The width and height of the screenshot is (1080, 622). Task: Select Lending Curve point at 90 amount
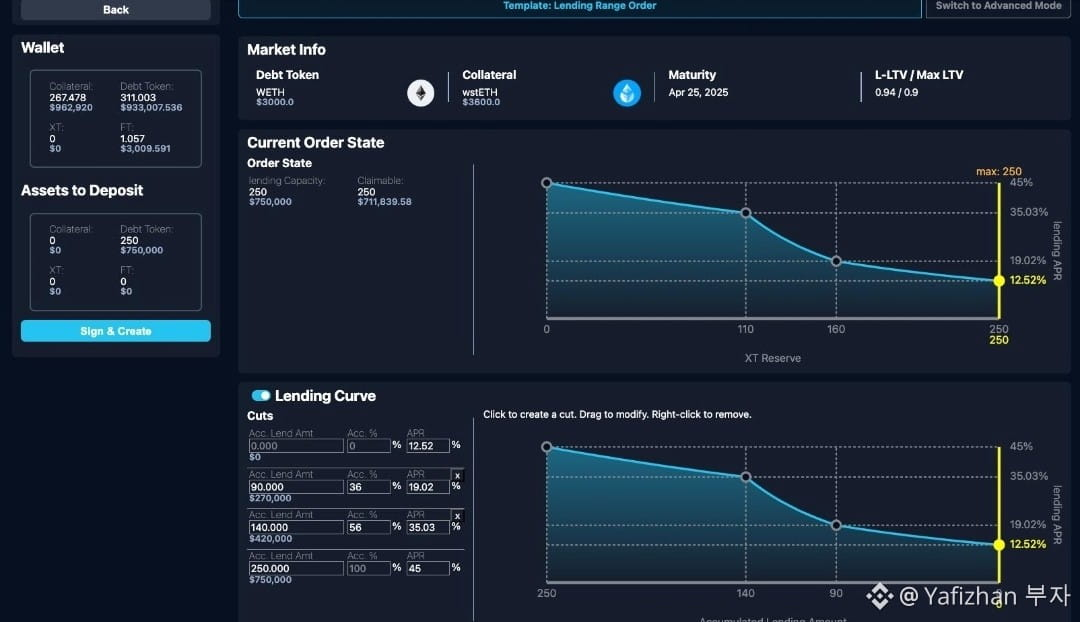coord(836,525)
